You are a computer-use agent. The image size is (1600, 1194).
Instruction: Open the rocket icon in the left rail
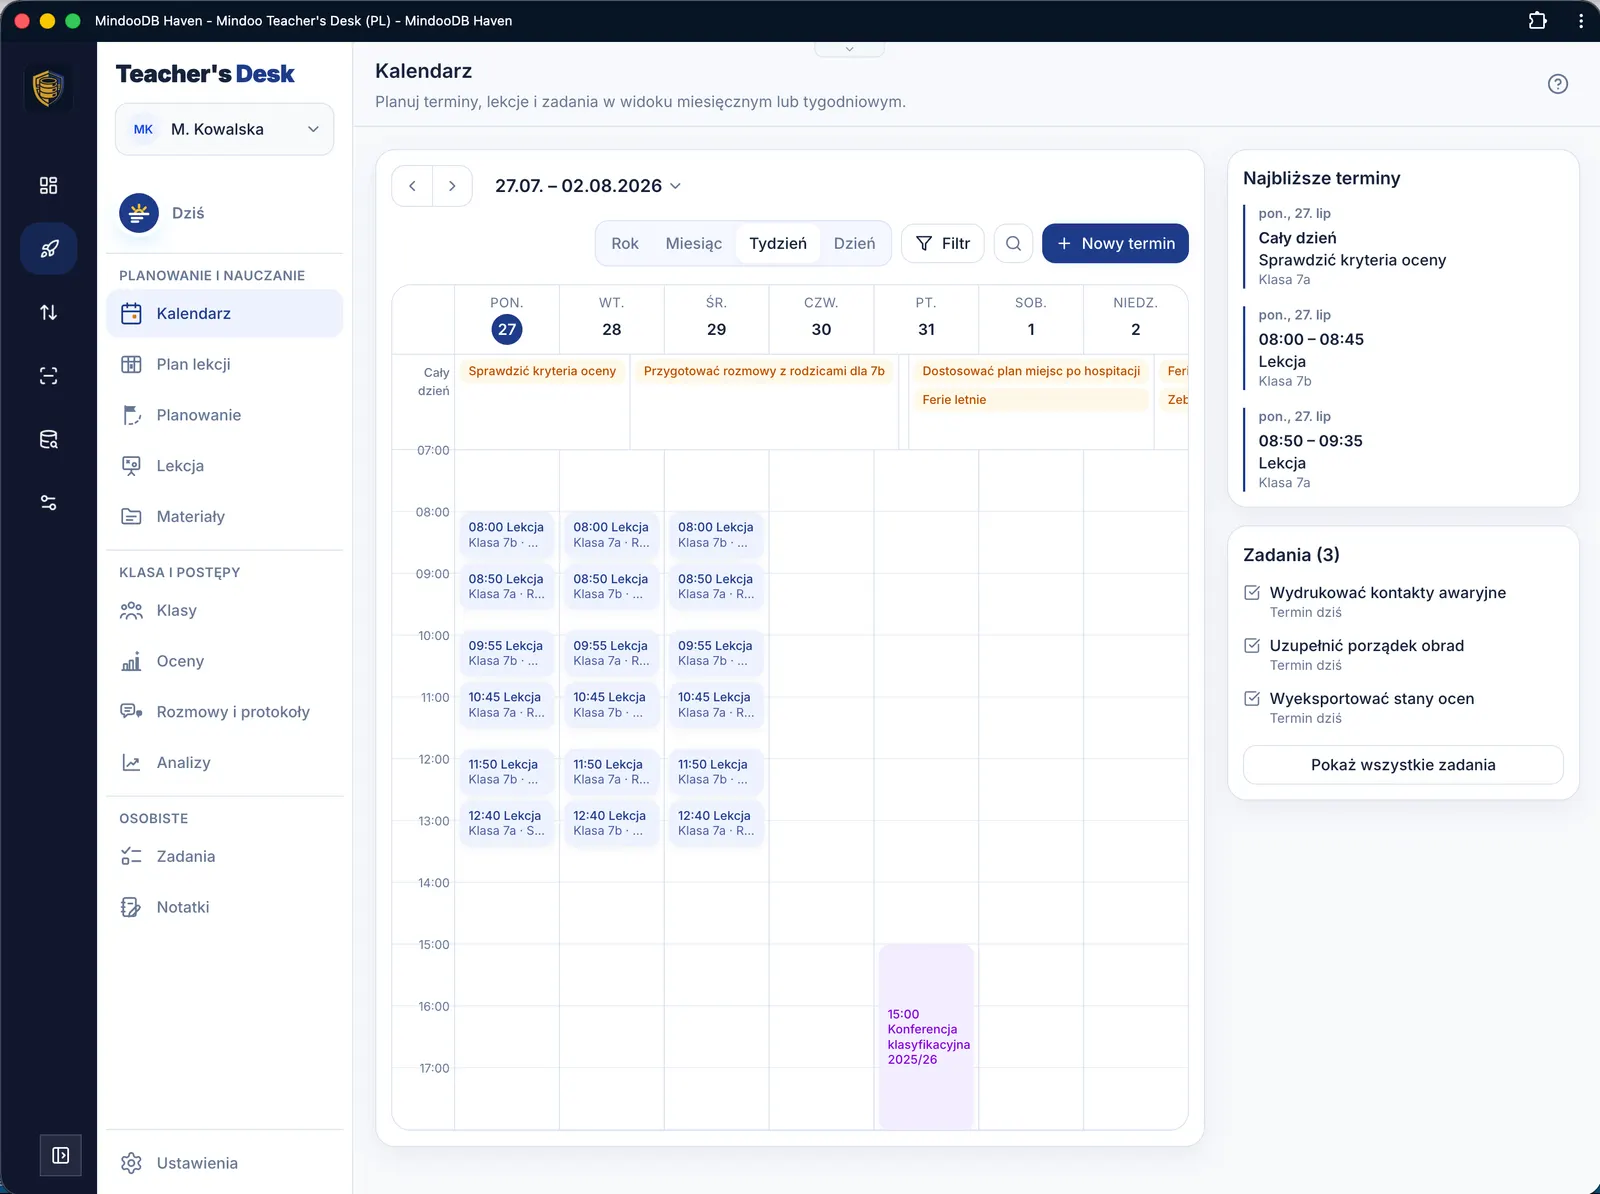(x=48, y=249)
